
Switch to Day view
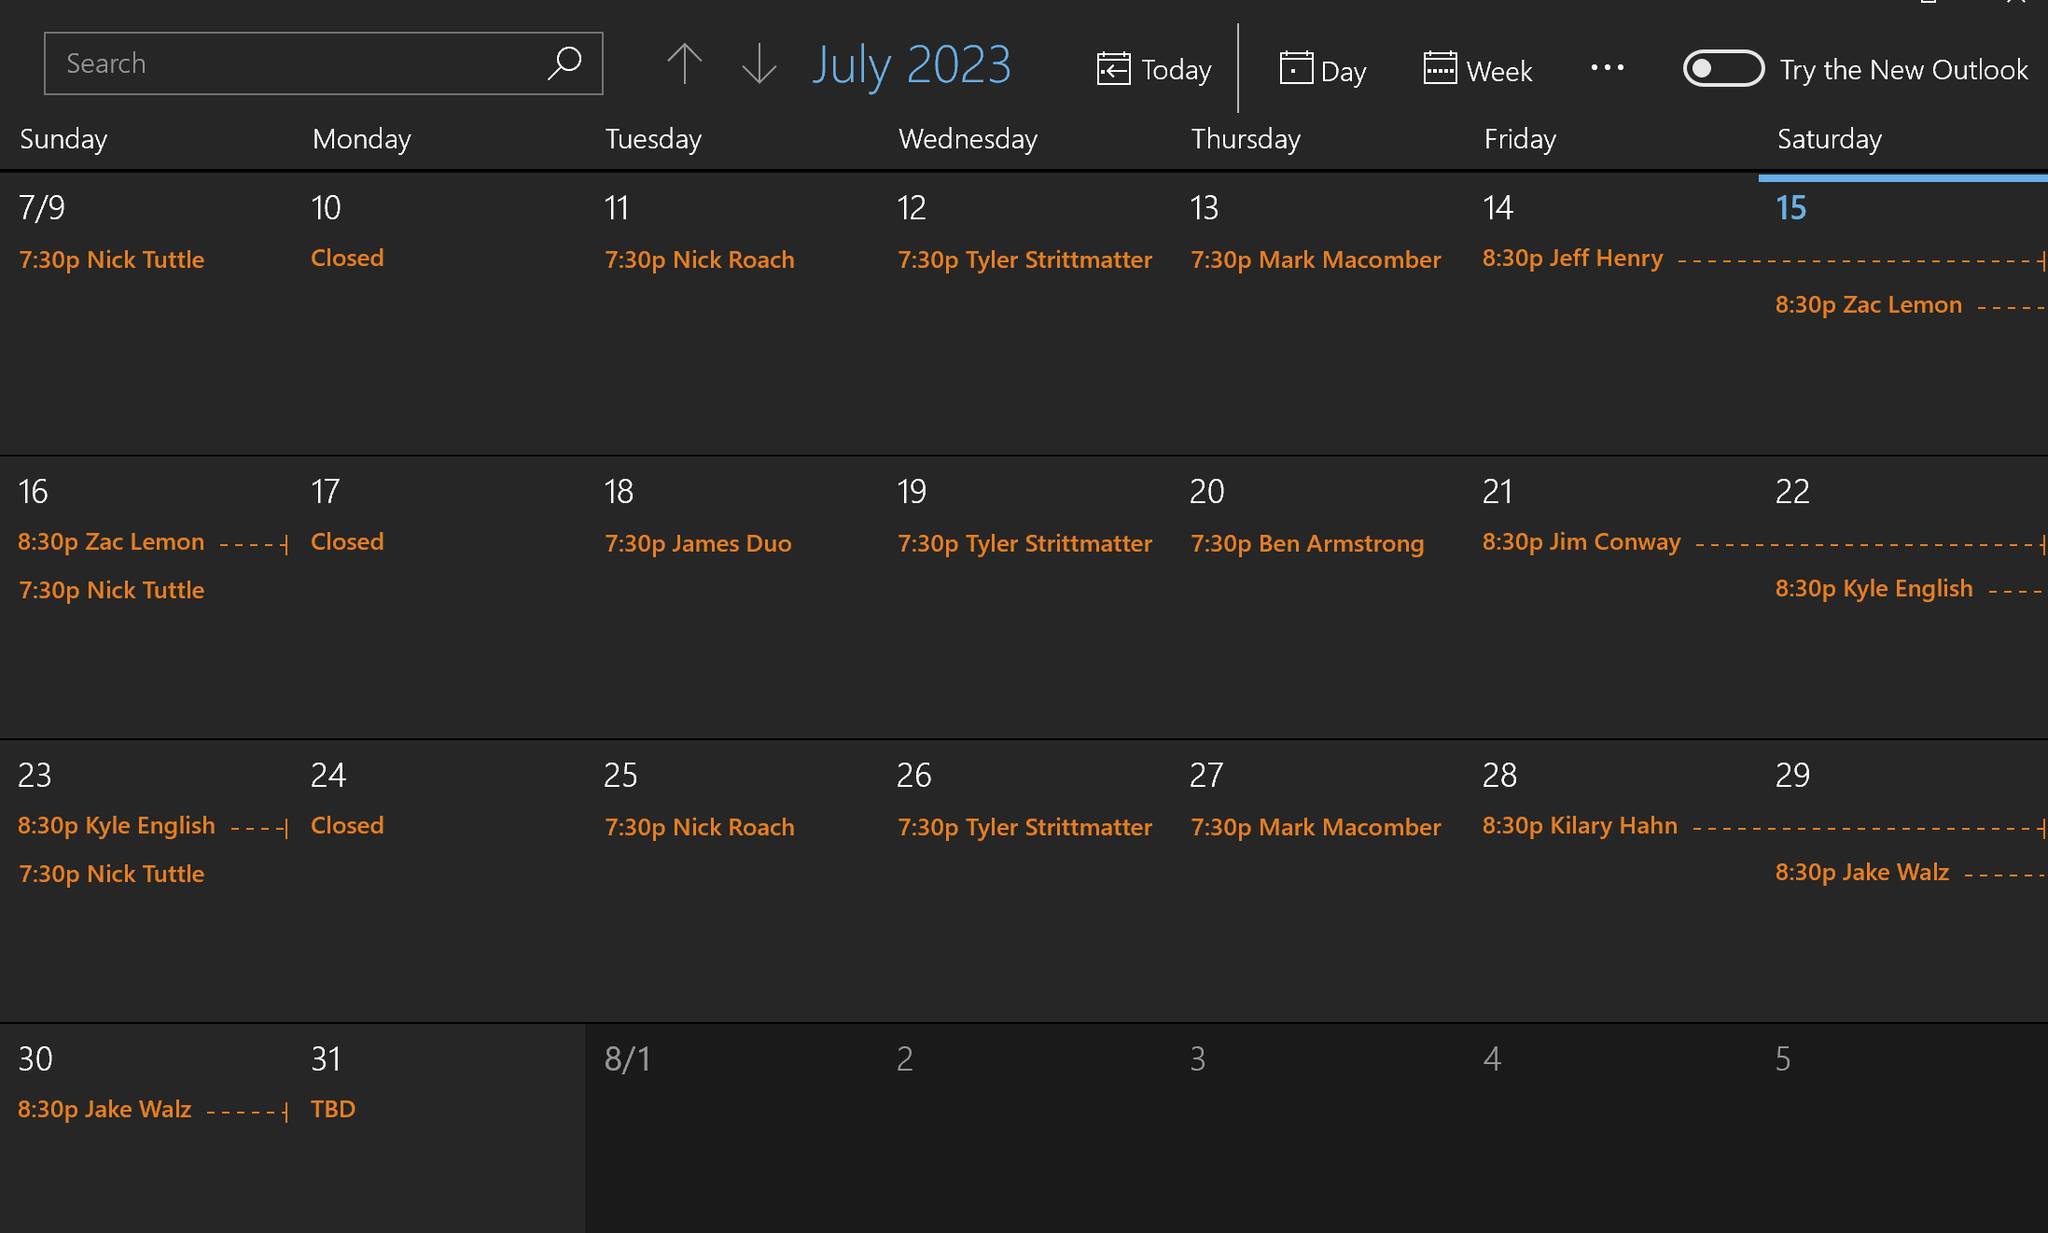tap(1322, 70)
